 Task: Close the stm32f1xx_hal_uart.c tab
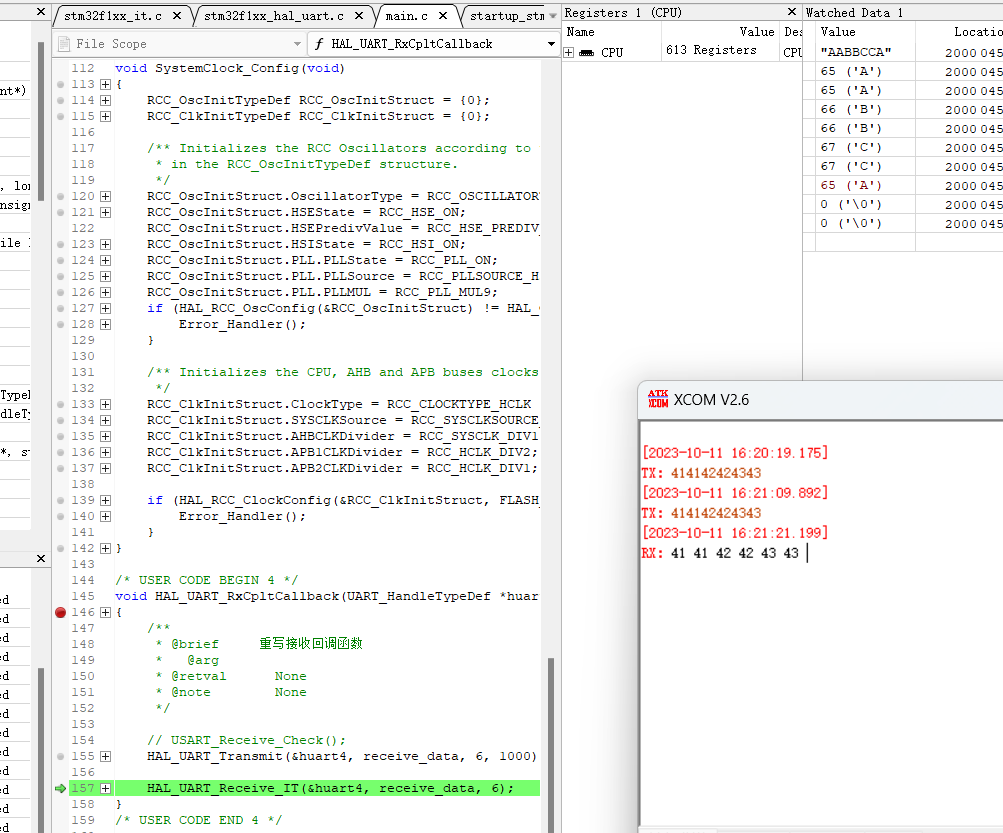359,16
